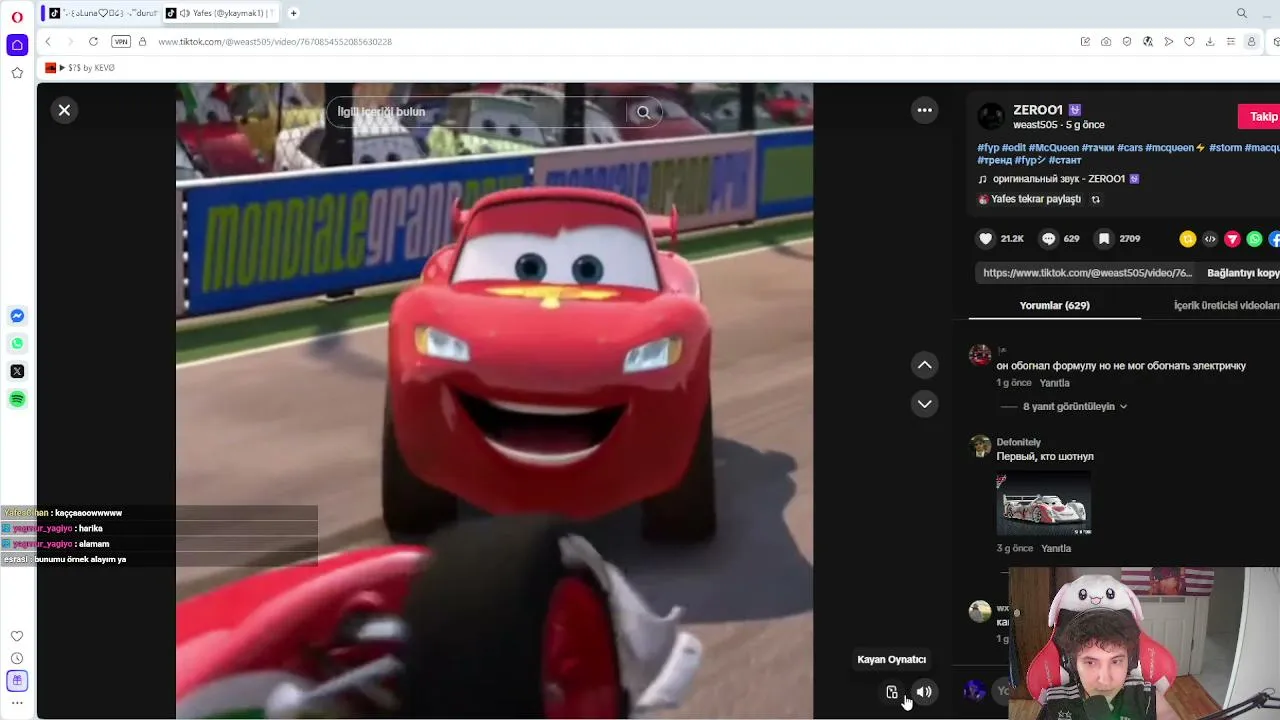Open X (Twitter) in the Opera sidebar
Viewport: 1280px width, 720px height.
pyautogui.click(x=17, y=371)
